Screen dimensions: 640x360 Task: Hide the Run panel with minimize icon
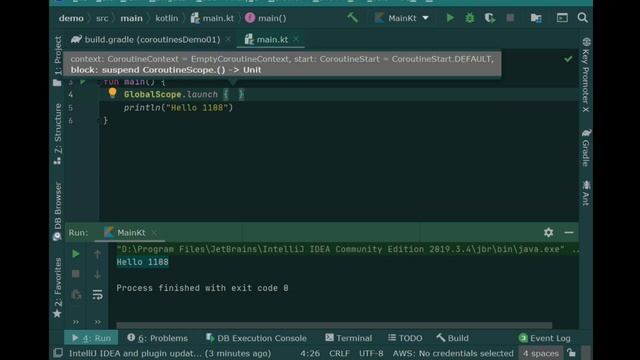tap(569, 233)
